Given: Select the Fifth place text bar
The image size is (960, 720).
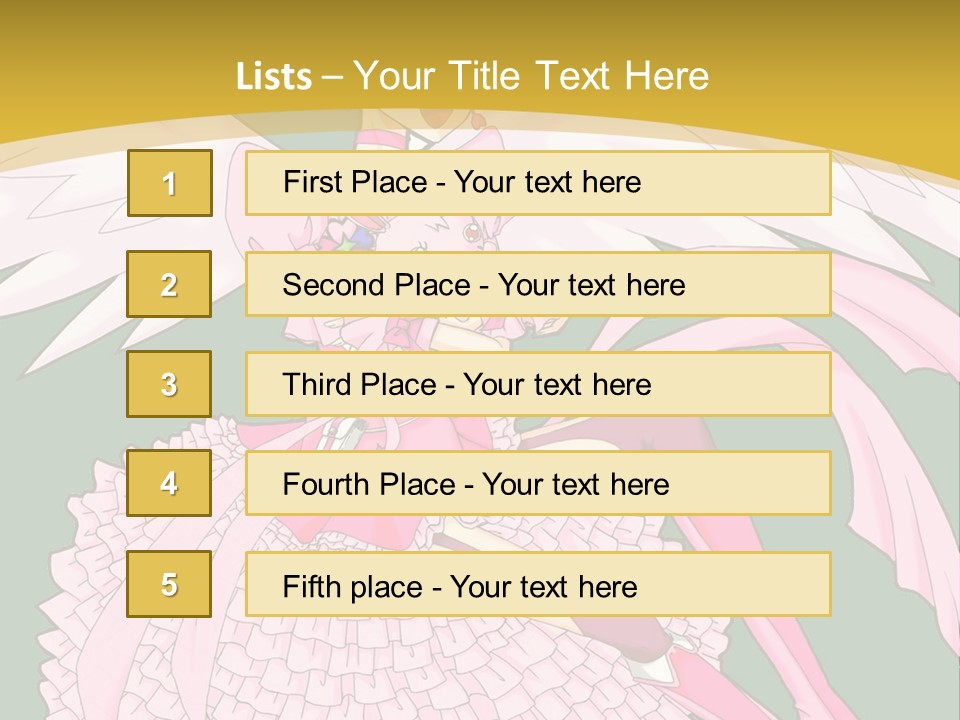Looking at the screenshot, I should click(x=538, y=584).
